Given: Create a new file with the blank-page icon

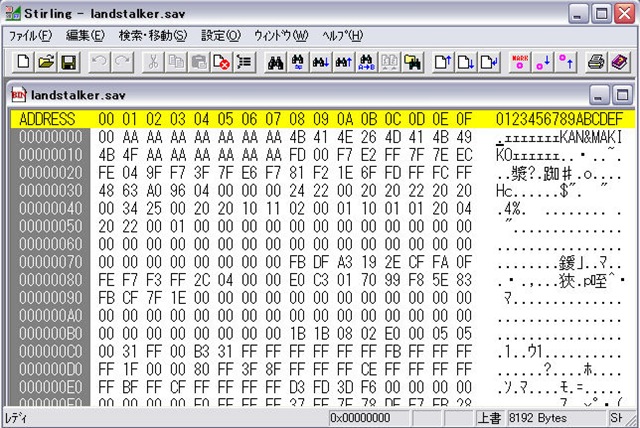Looking at the screenshot, I should (23, 62).
